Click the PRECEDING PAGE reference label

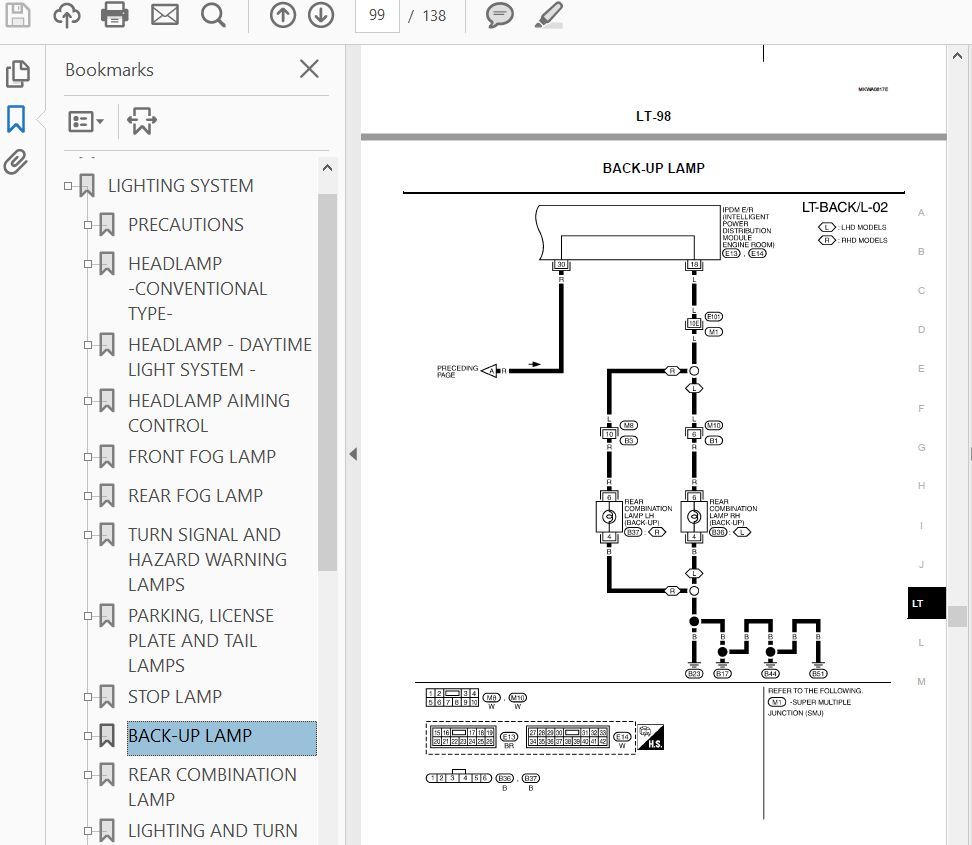pyautogui.click(x=457, y=371)
